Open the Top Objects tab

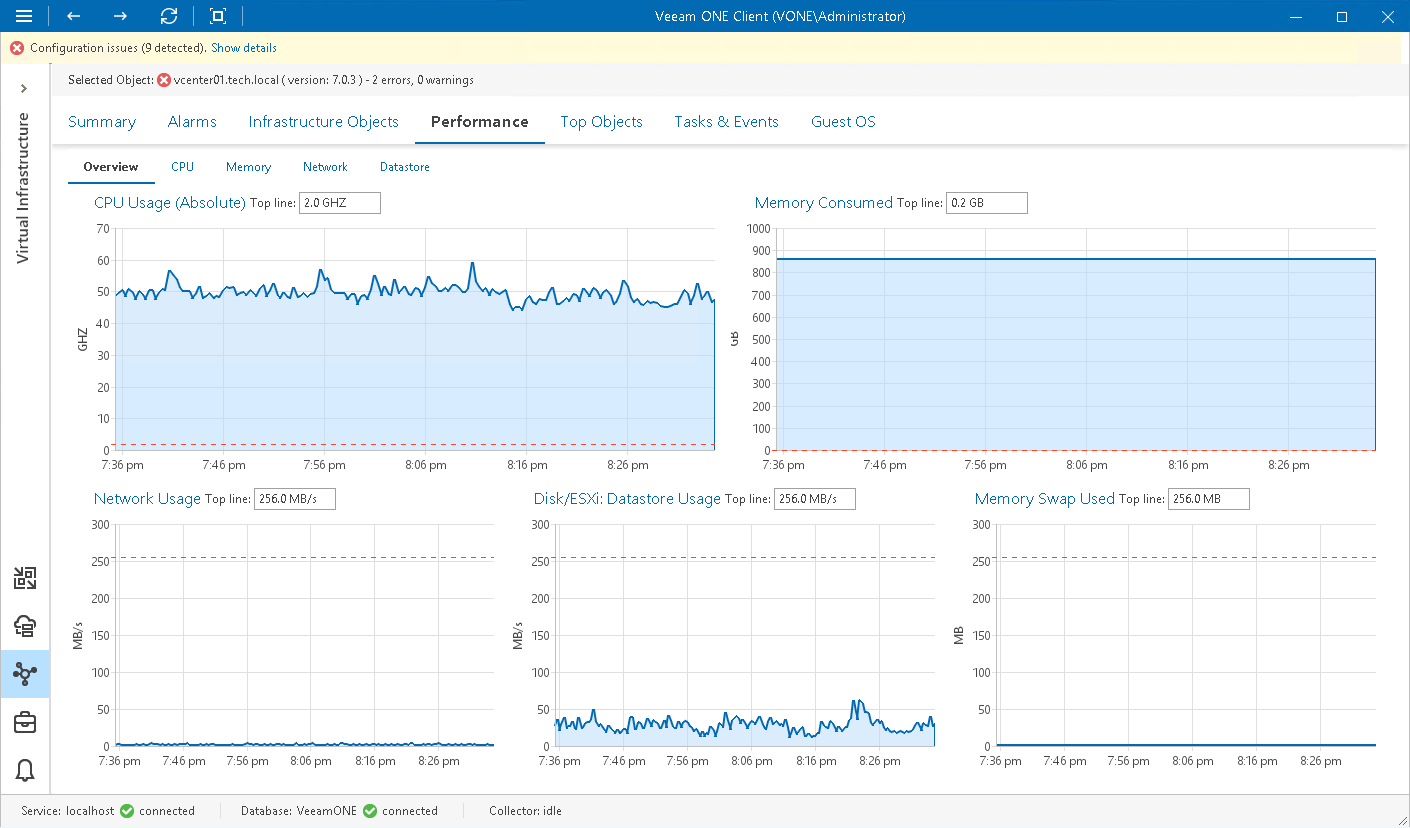point(602,122)
